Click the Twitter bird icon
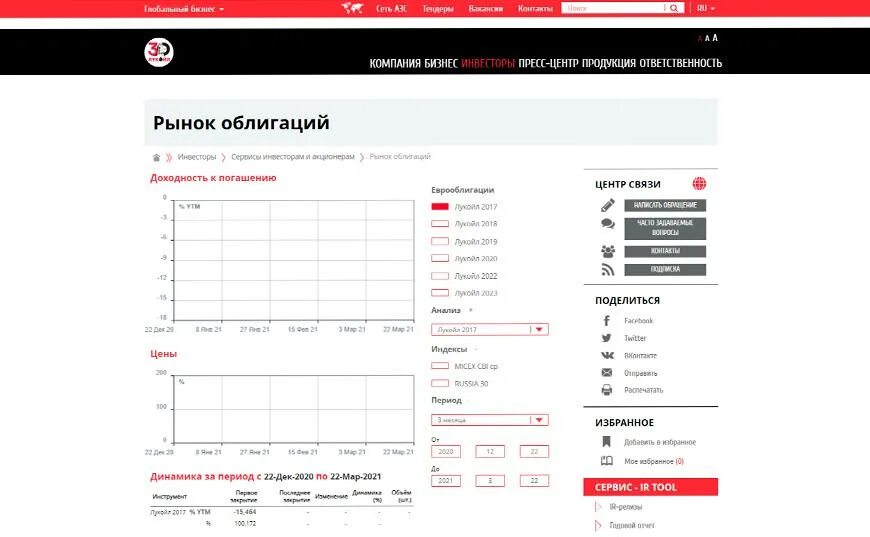 [x=606, y=338]
